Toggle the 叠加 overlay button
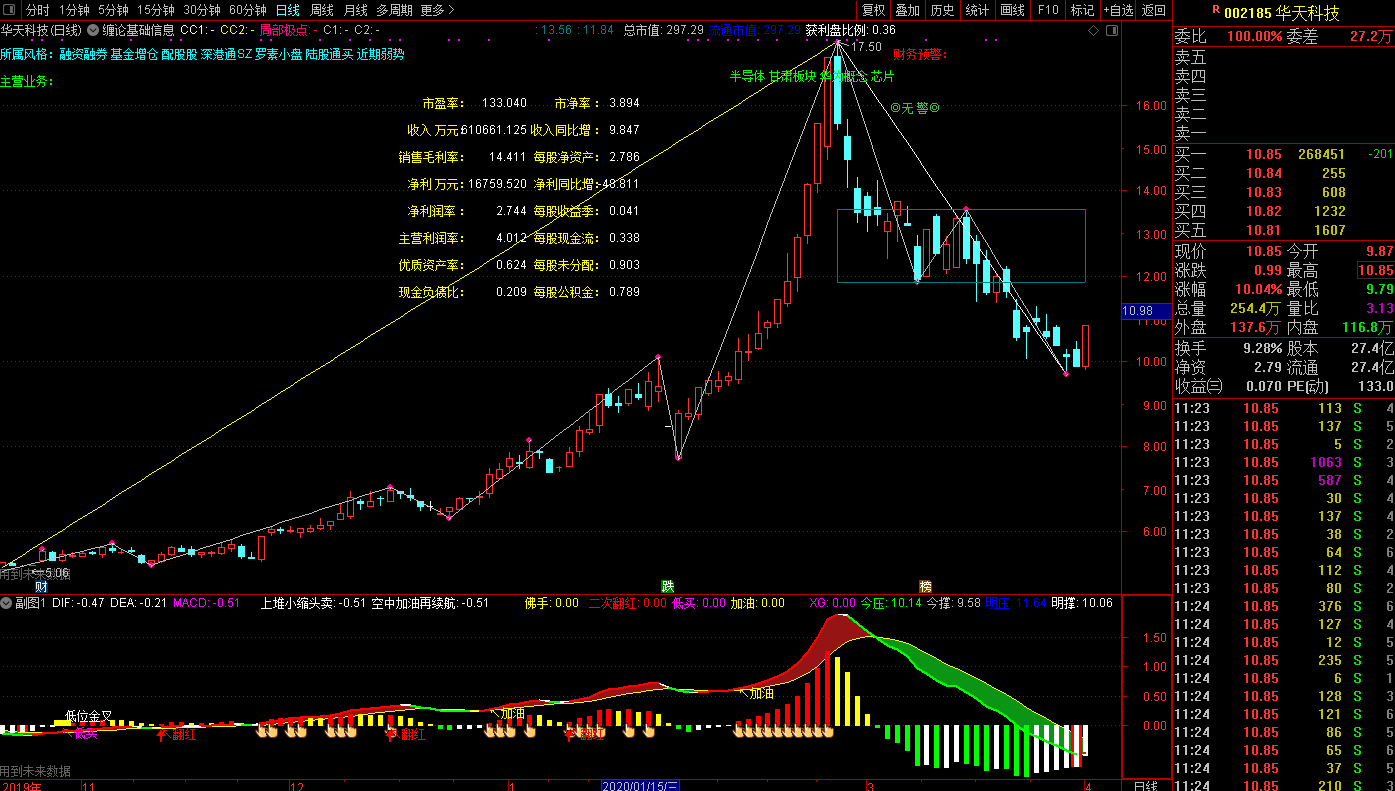 (x=908, y=10)
